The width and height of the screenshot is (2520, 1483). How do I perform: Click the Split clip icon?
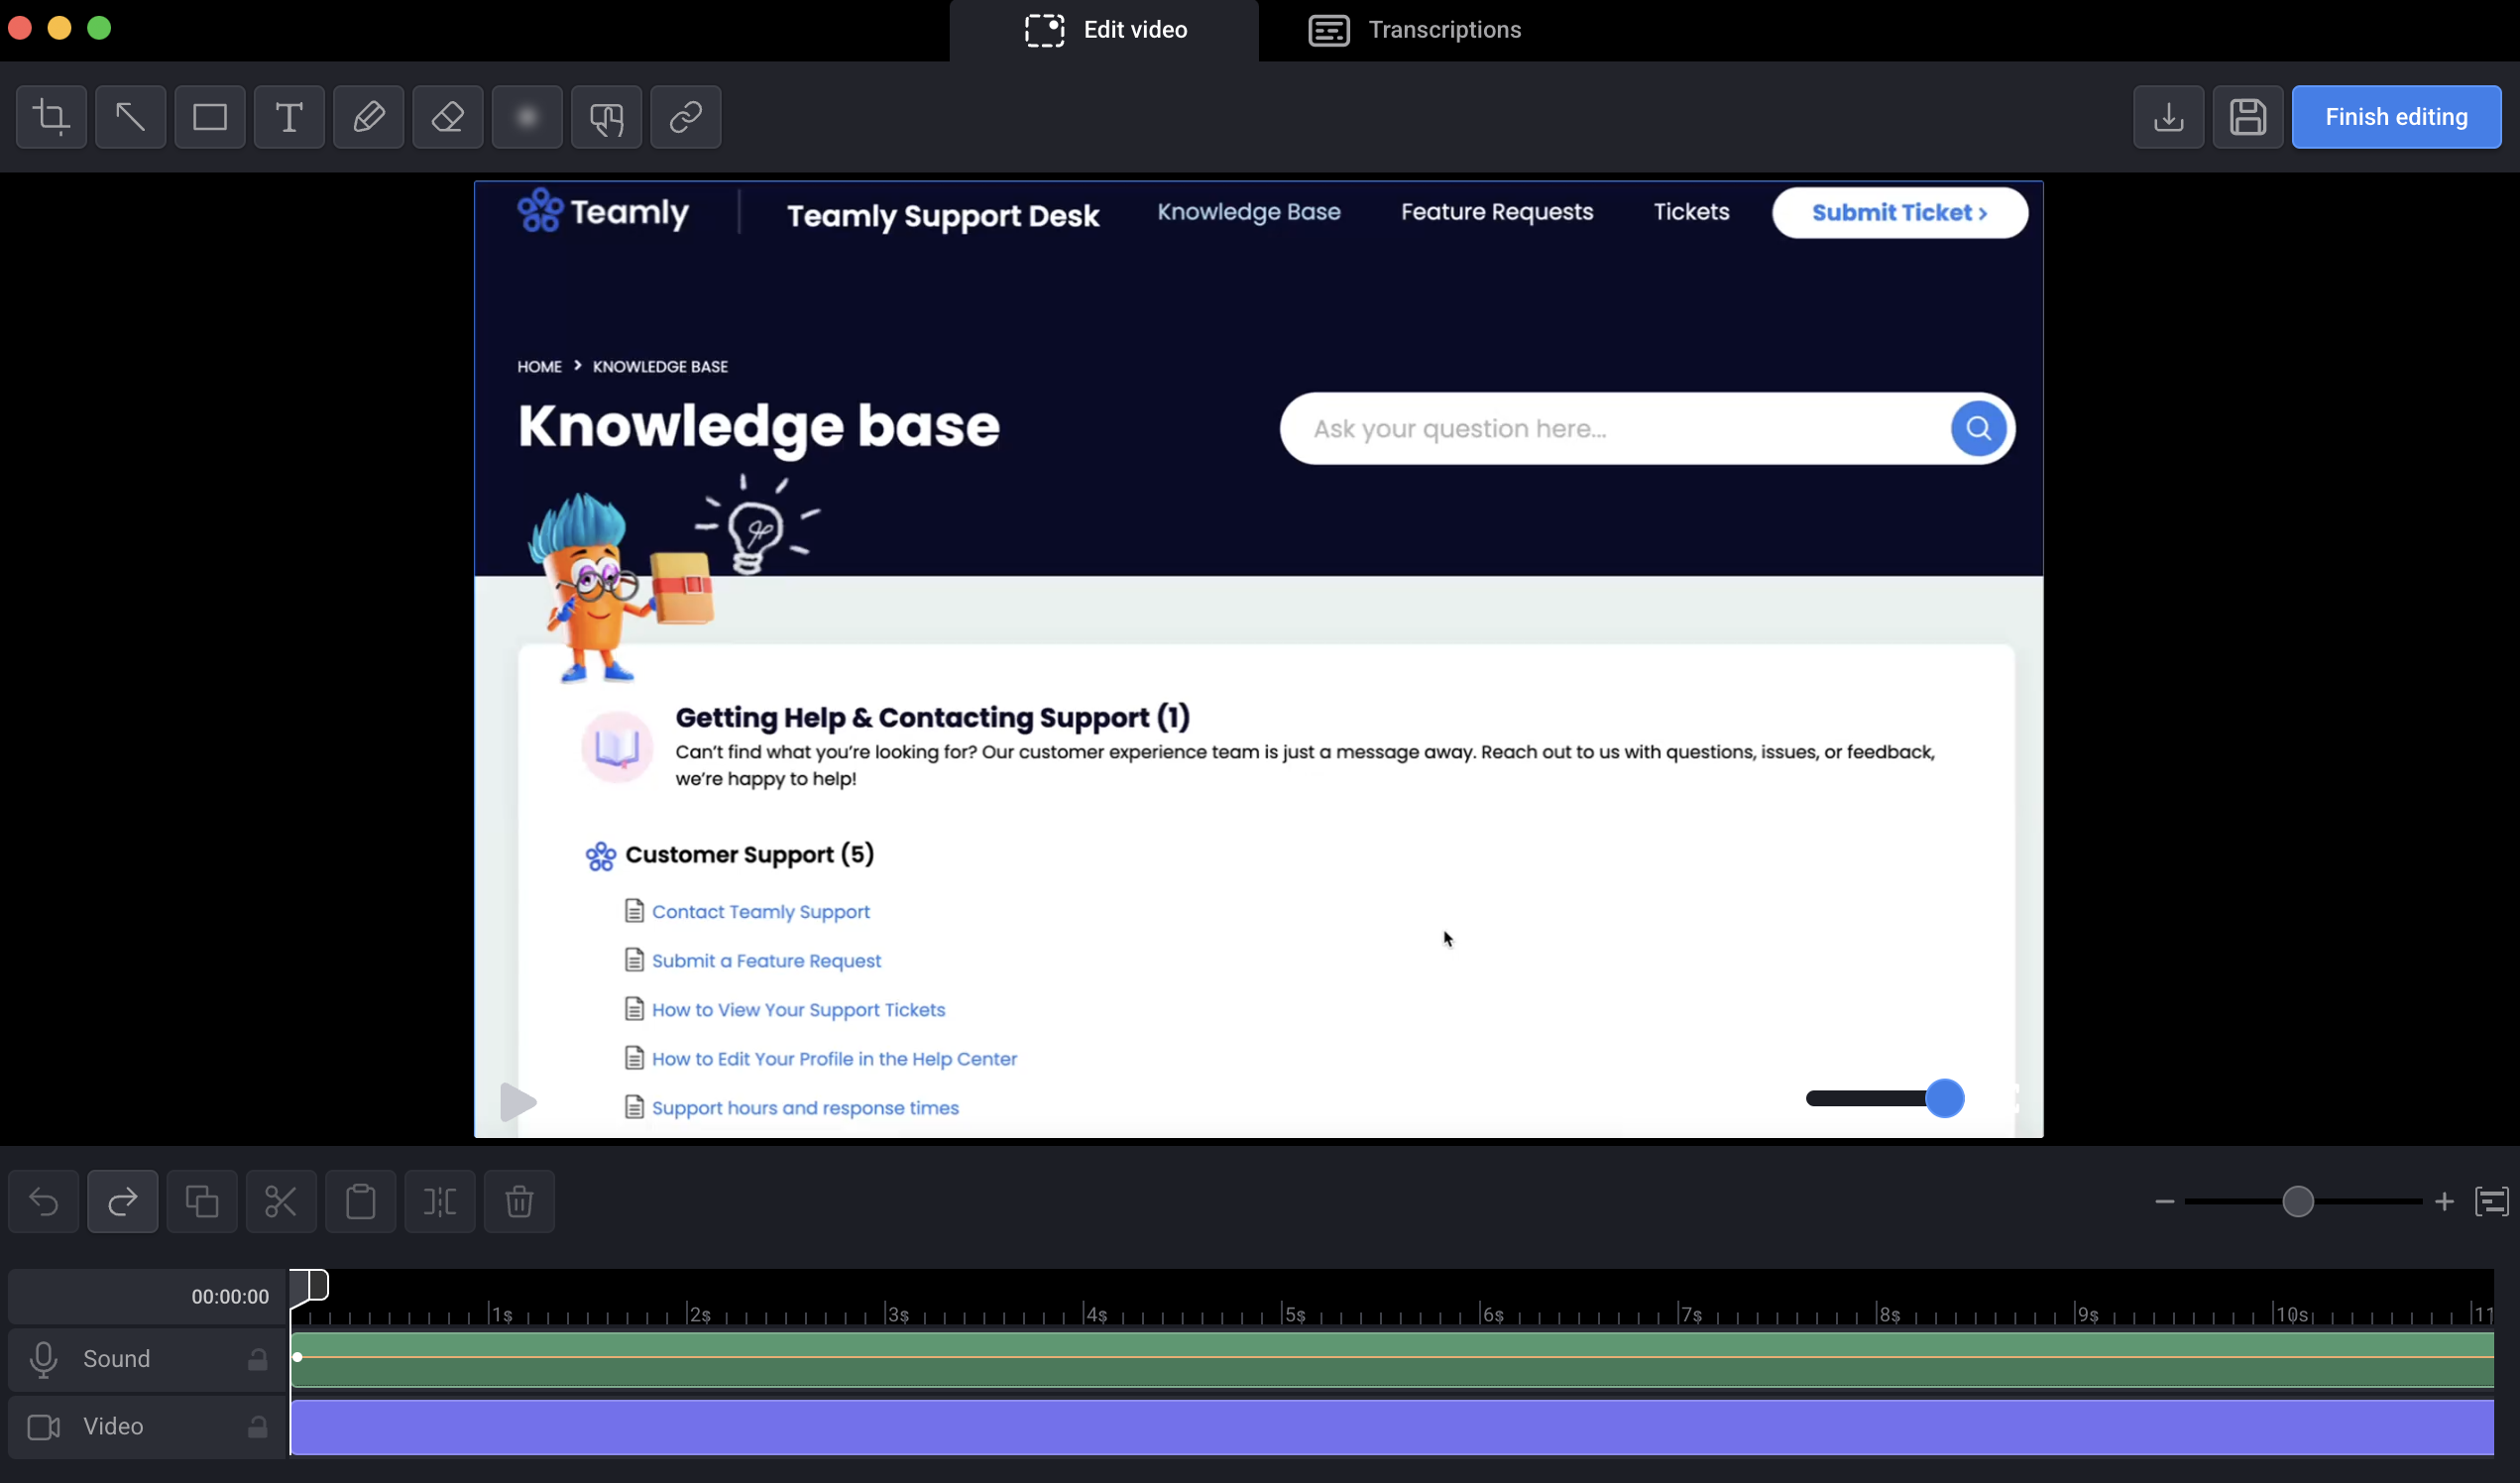440,1201
